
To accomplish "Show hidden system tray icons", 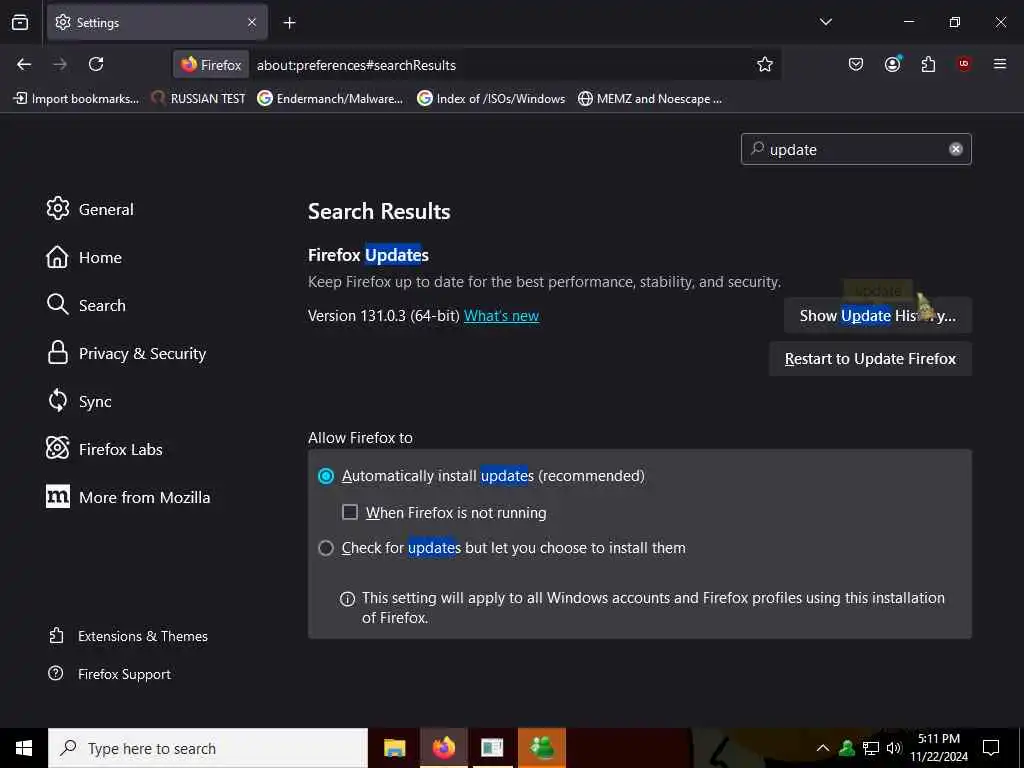I will click(x=823, y=748).
